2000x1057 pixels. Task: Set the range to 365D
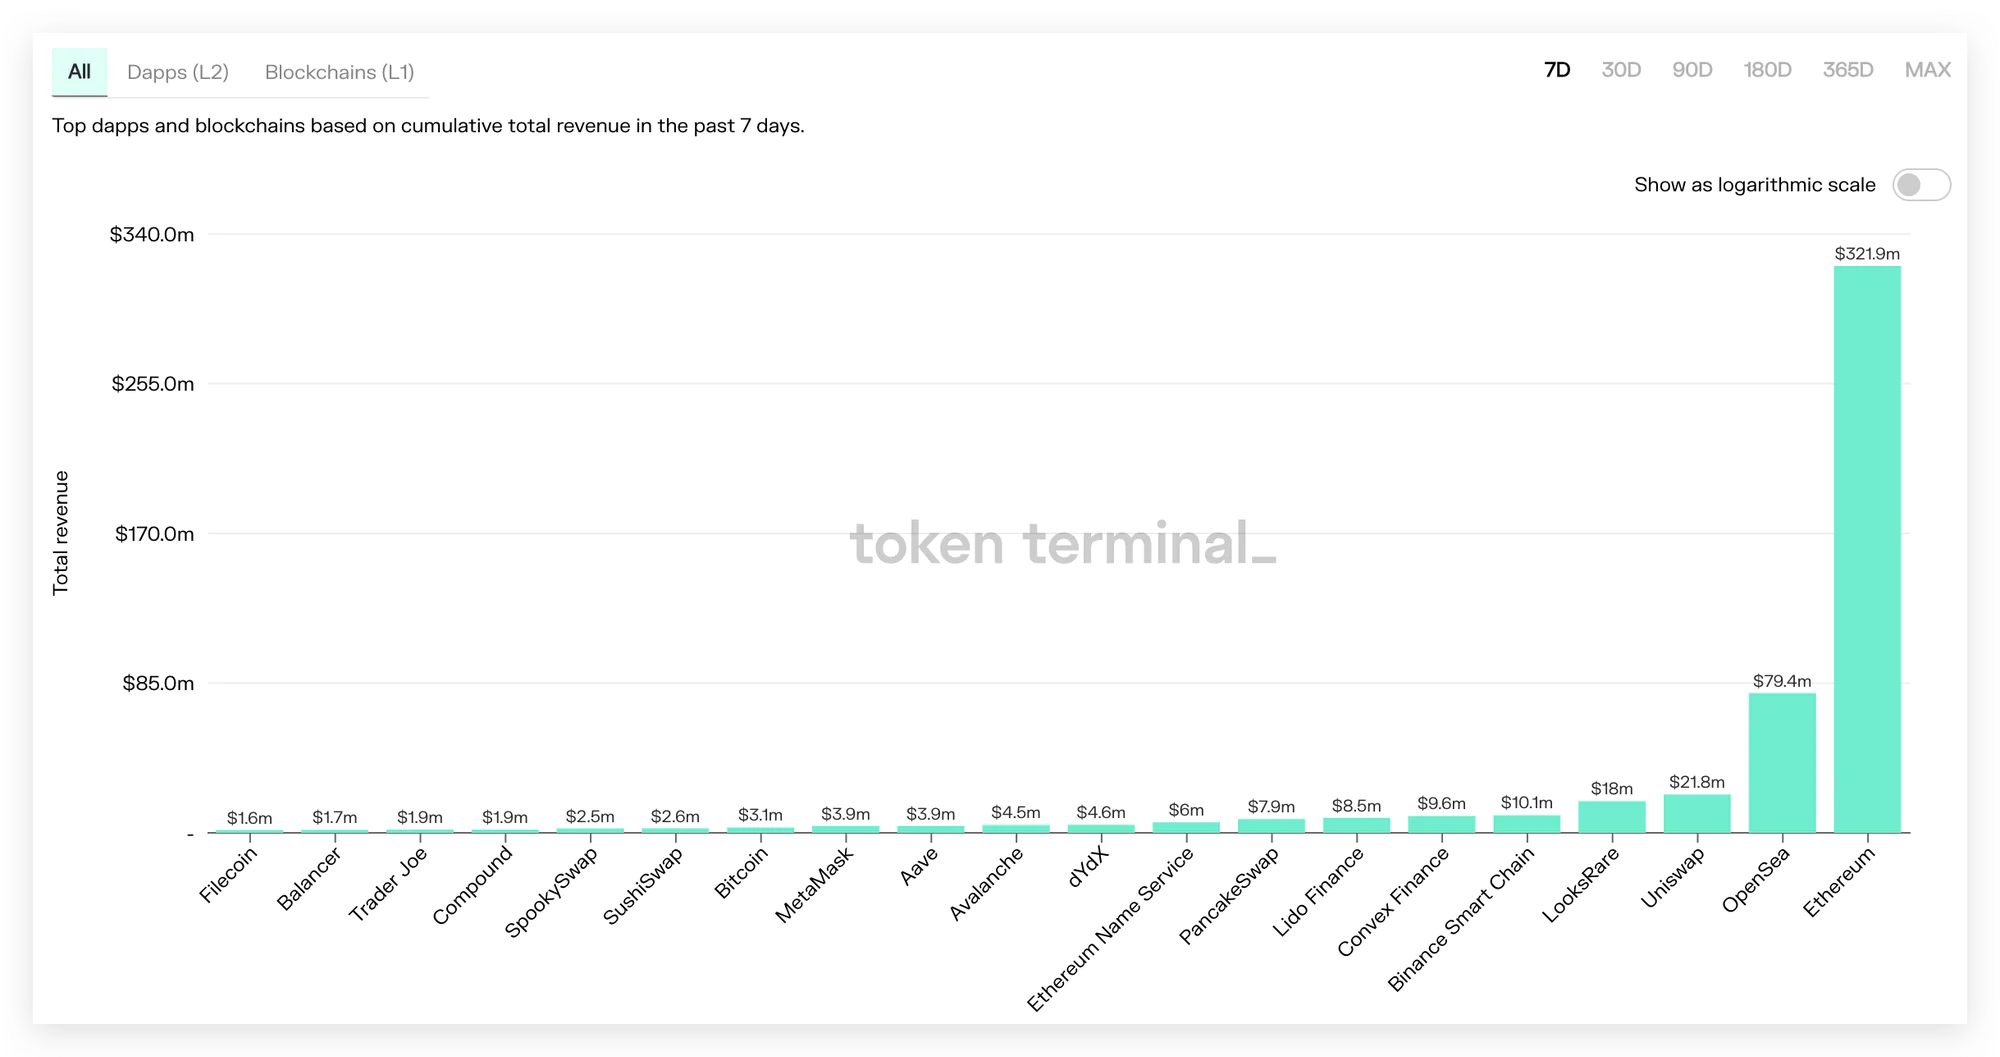1847,70
